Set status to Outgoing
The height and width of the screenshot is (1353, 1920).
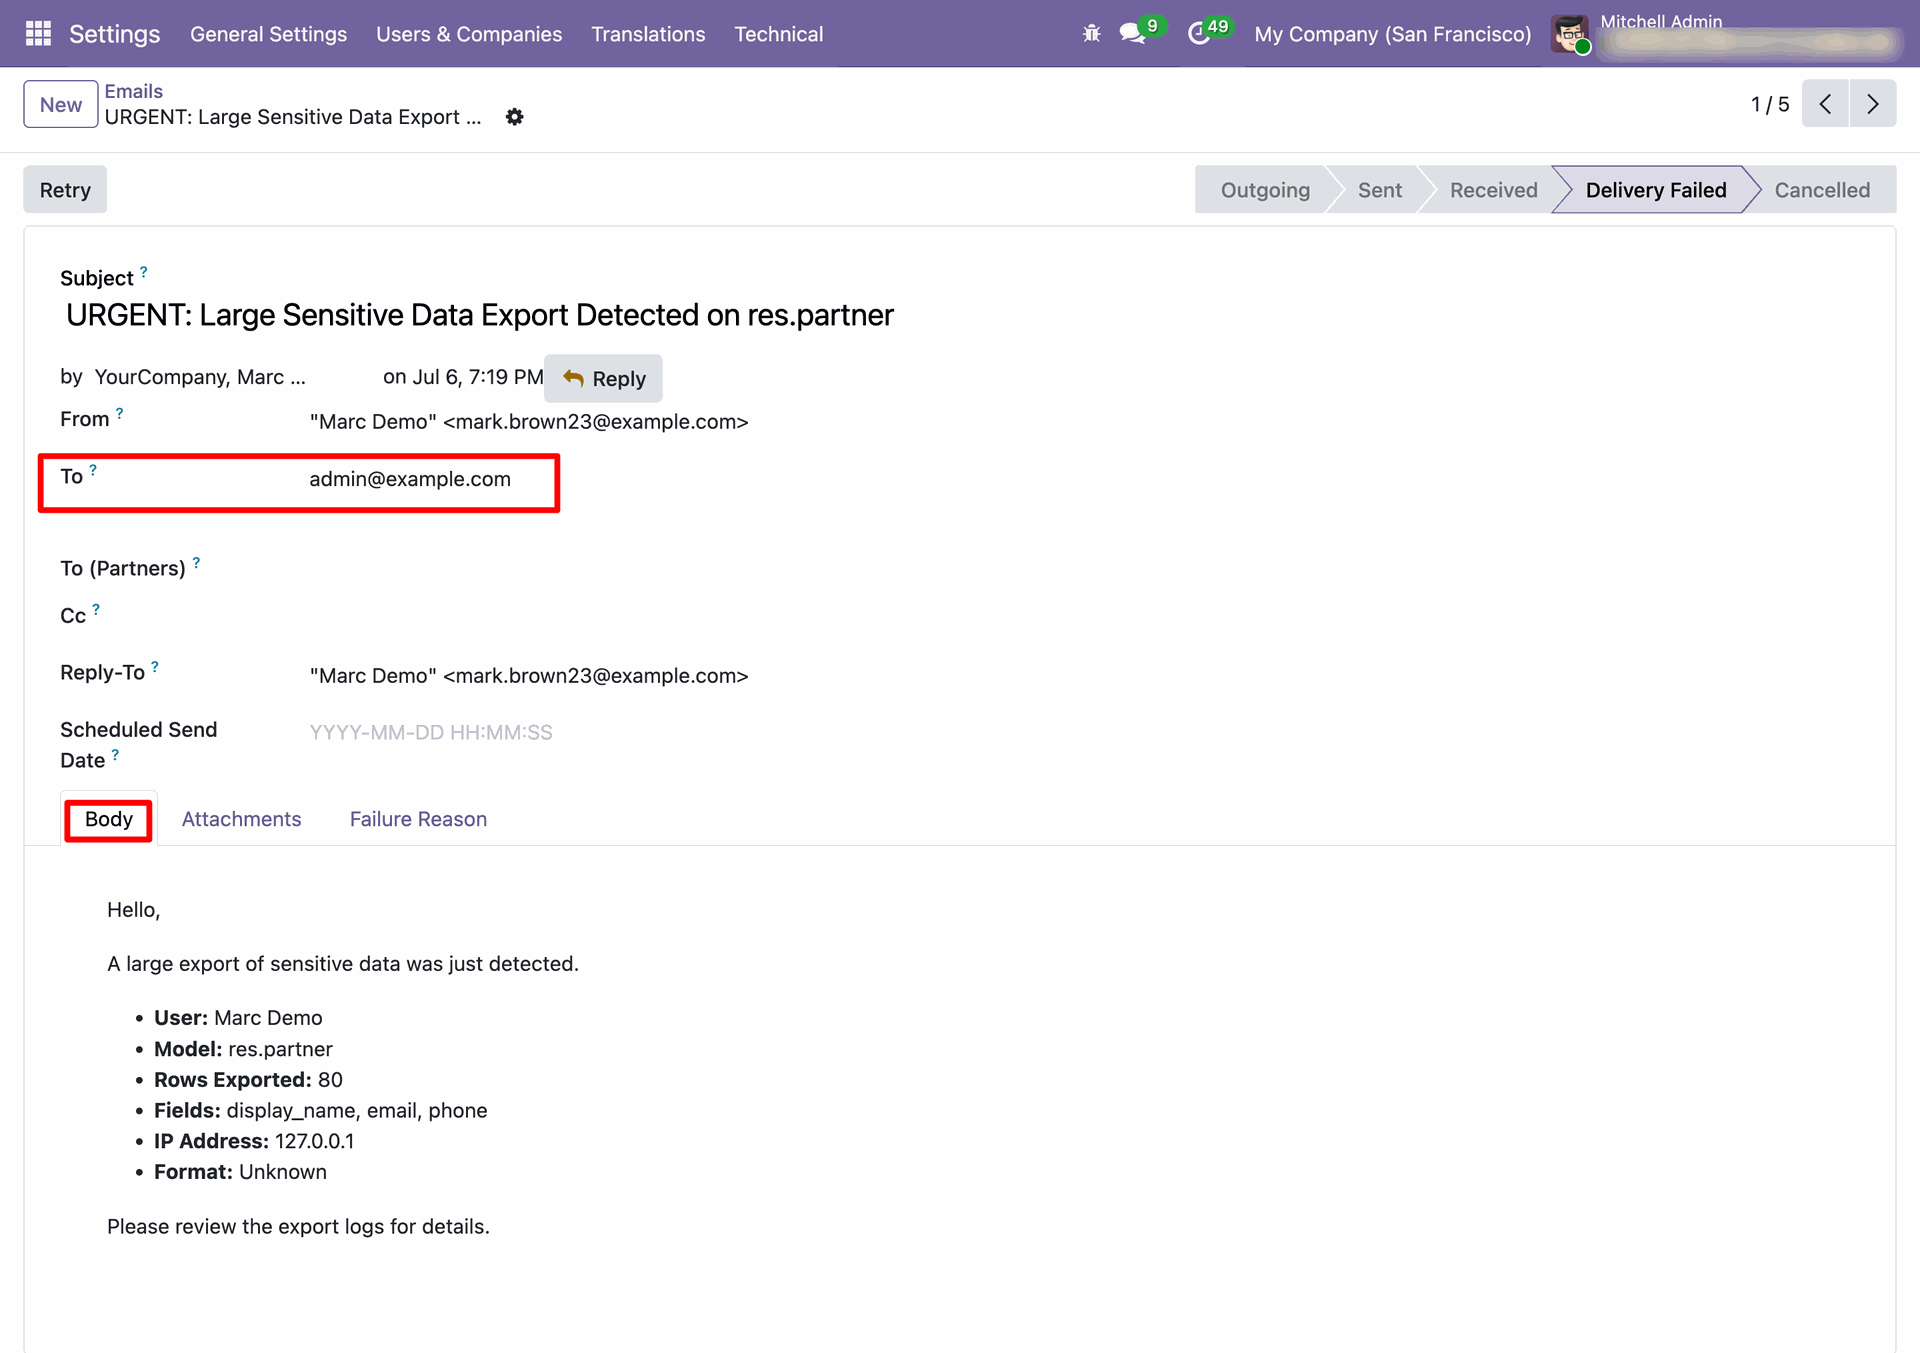1265,190
